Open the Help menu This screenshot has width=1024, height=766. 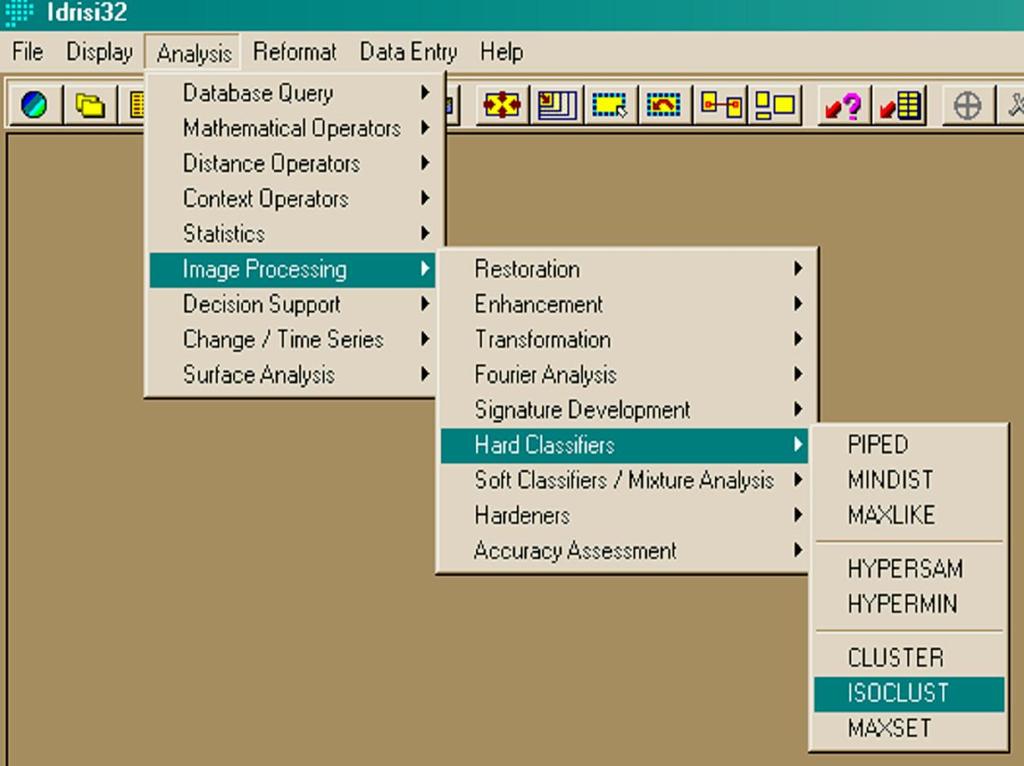pyautogui.click(x=502, y=52)
